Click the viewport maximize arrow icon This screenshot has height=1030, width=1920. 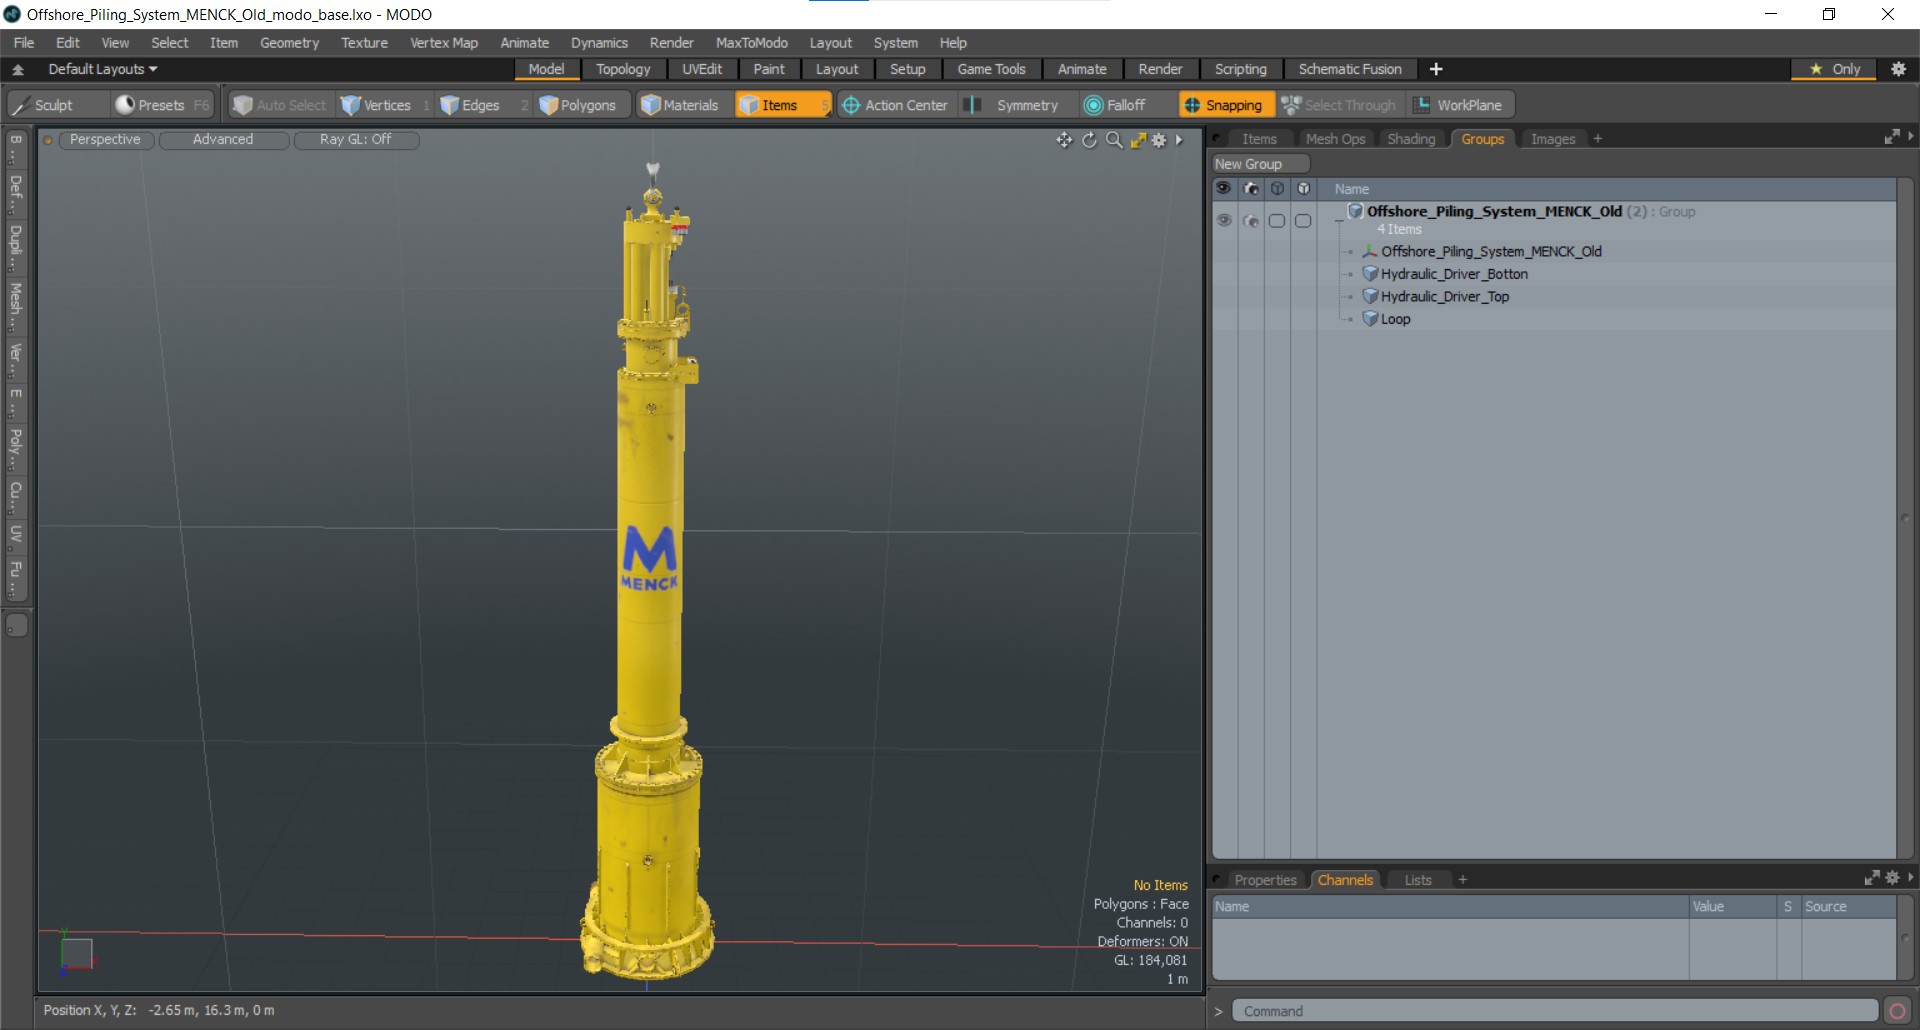[x=1138, y=140]
